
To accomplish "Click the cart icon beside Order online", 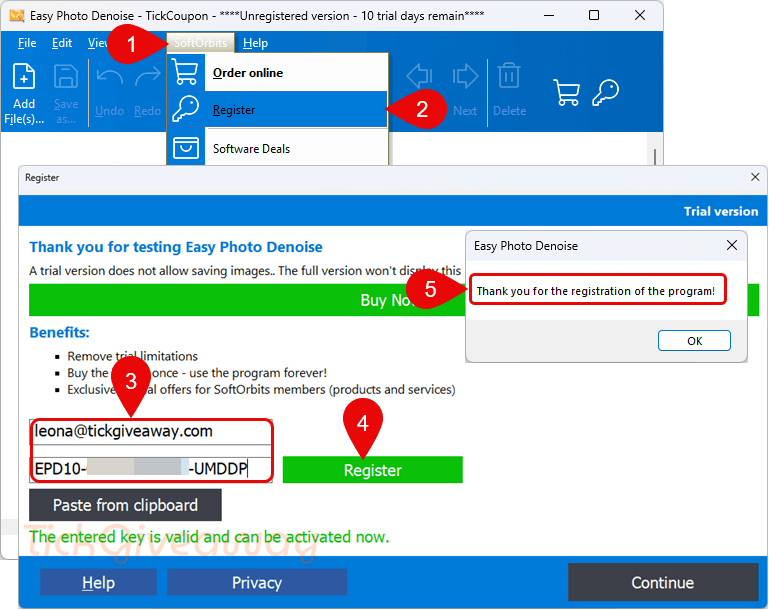I will point(186,72).
